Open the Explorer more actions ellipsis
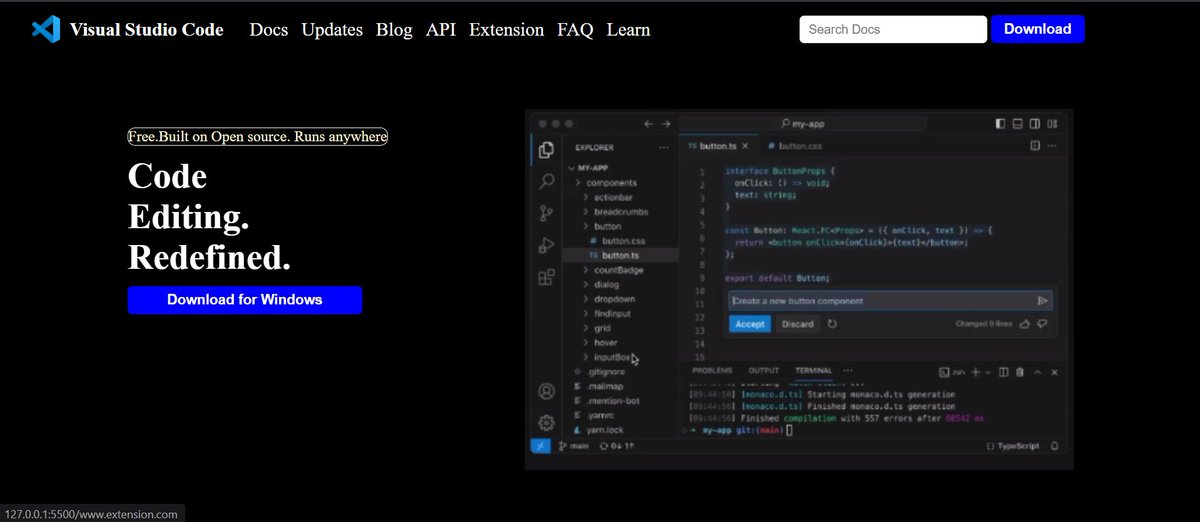The width and height of the screenshot is (1200, 522). point(663,147)
